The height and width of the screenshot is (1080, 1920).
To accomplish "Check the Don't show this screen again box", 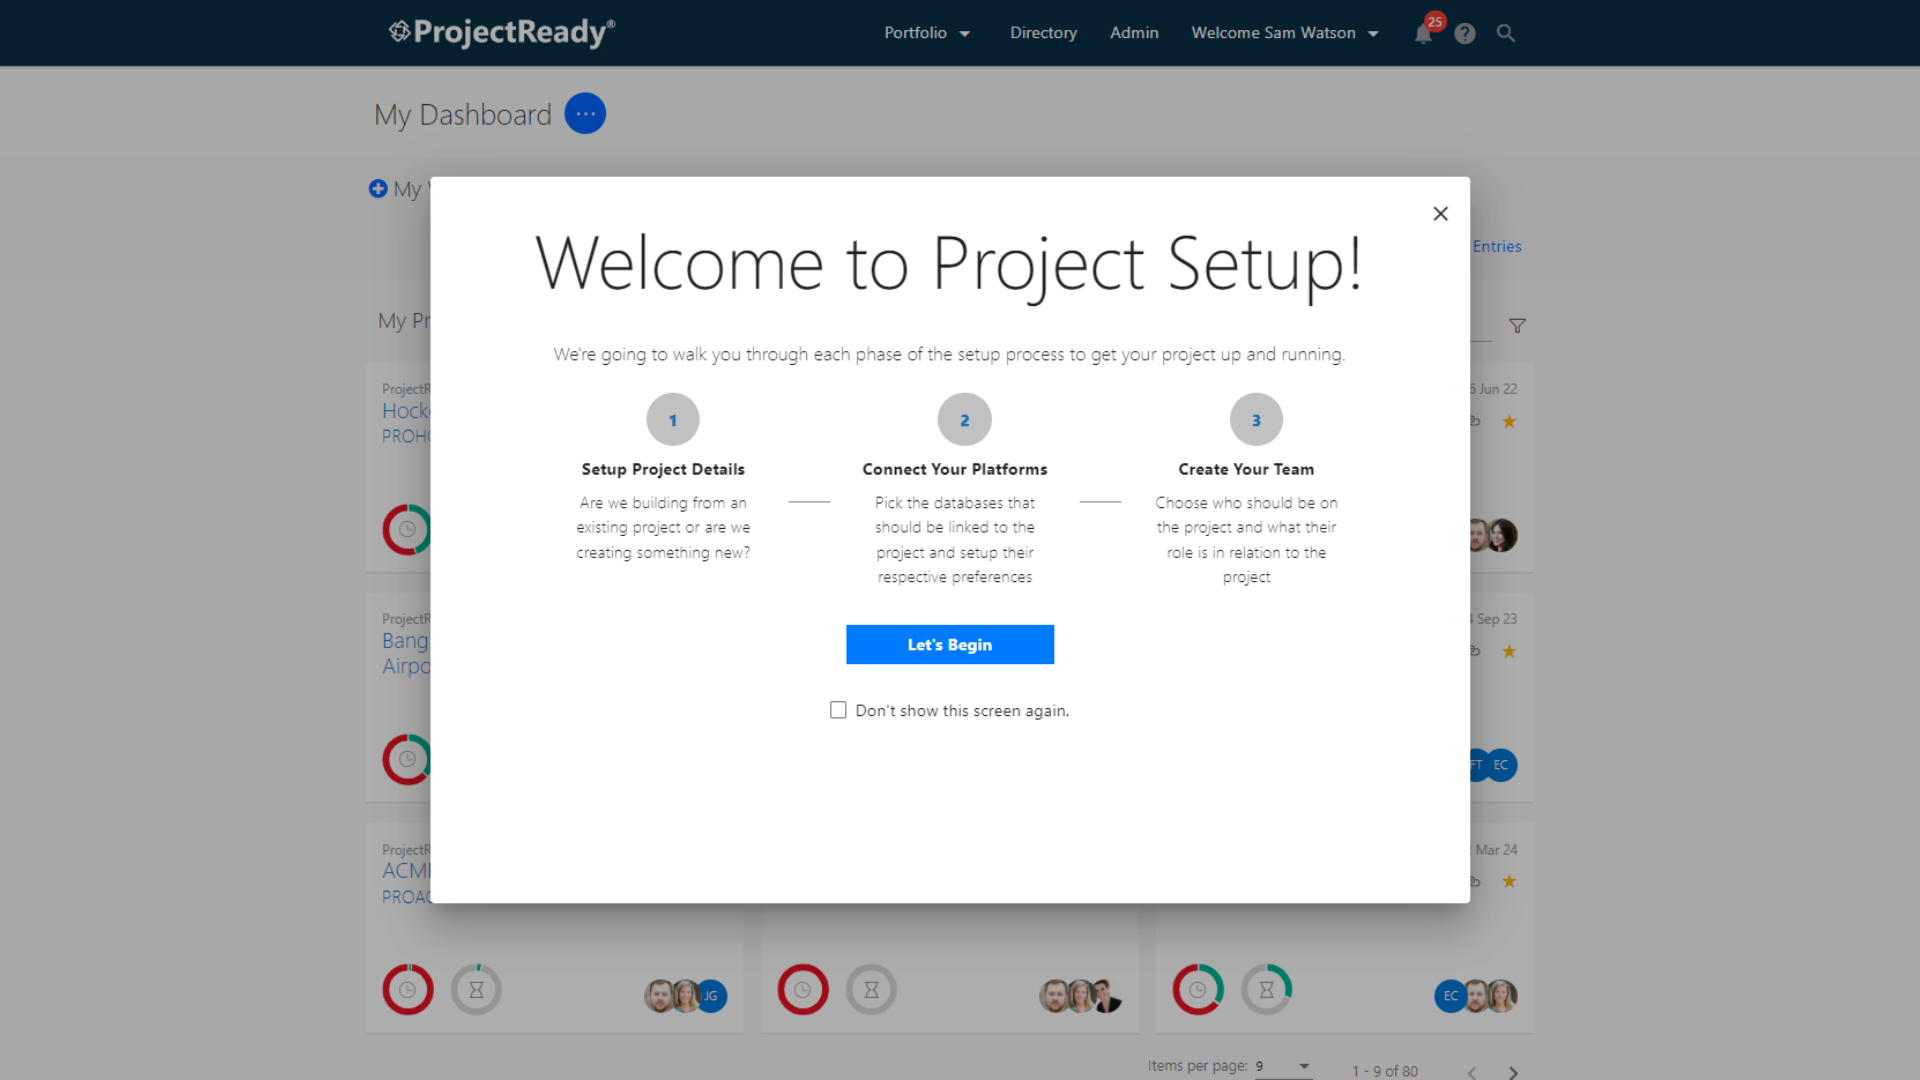I will [x=838, y=710].
